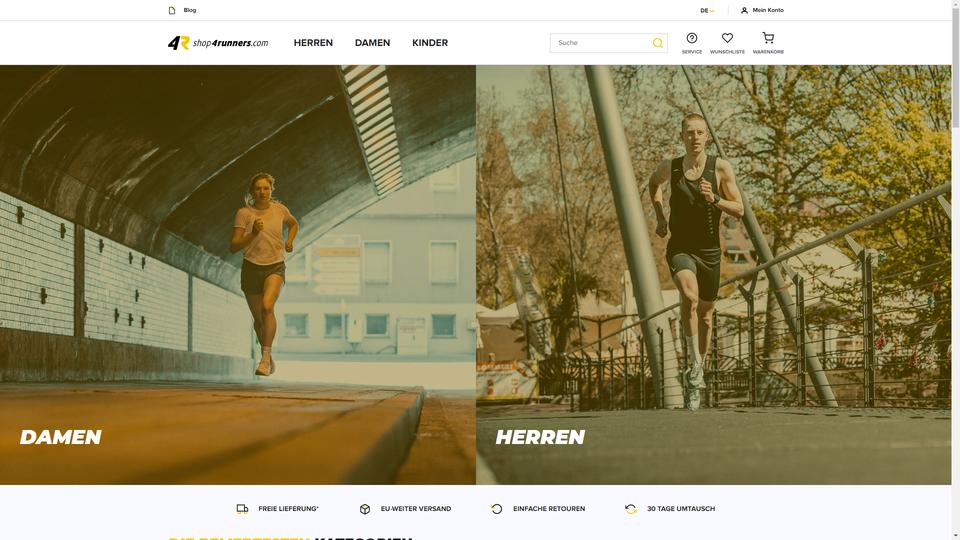
Task: Click the EU-weiter Versand box icon
Action: (365, 509)
